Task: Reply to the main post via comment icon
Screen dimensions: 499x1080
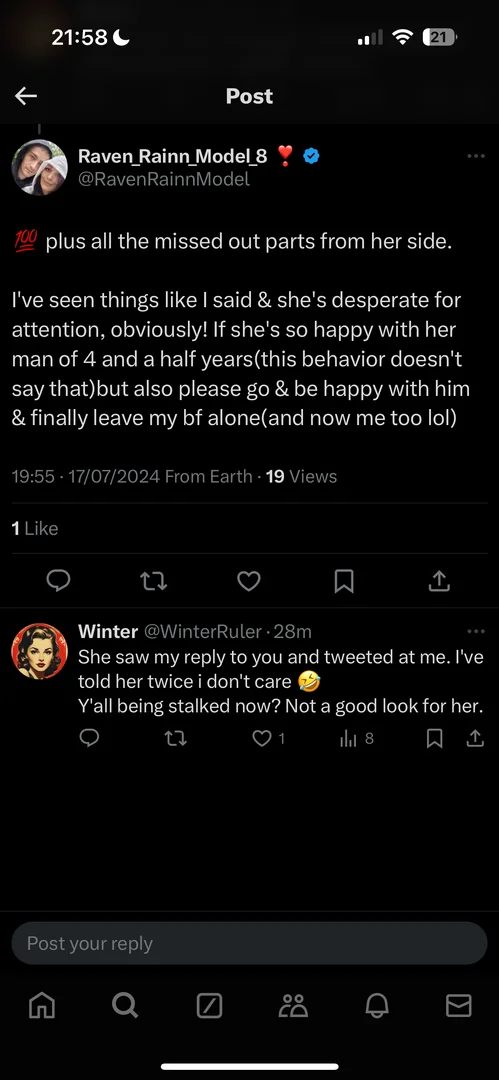Action: [58, 582]
